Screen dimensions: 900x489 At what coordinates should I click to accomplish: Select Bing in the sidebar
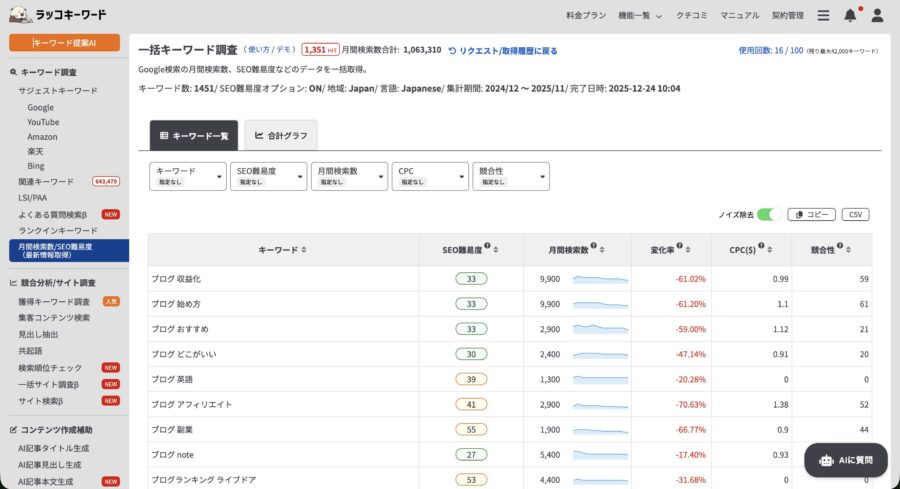tap(36, 166)
